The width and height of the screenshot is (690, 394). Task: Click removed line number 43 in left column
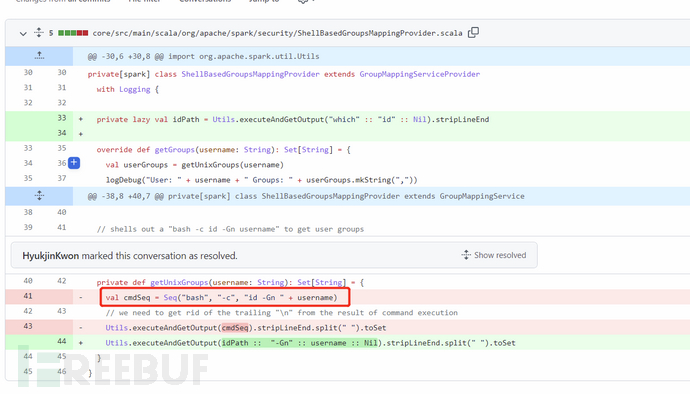click(28, 326)
